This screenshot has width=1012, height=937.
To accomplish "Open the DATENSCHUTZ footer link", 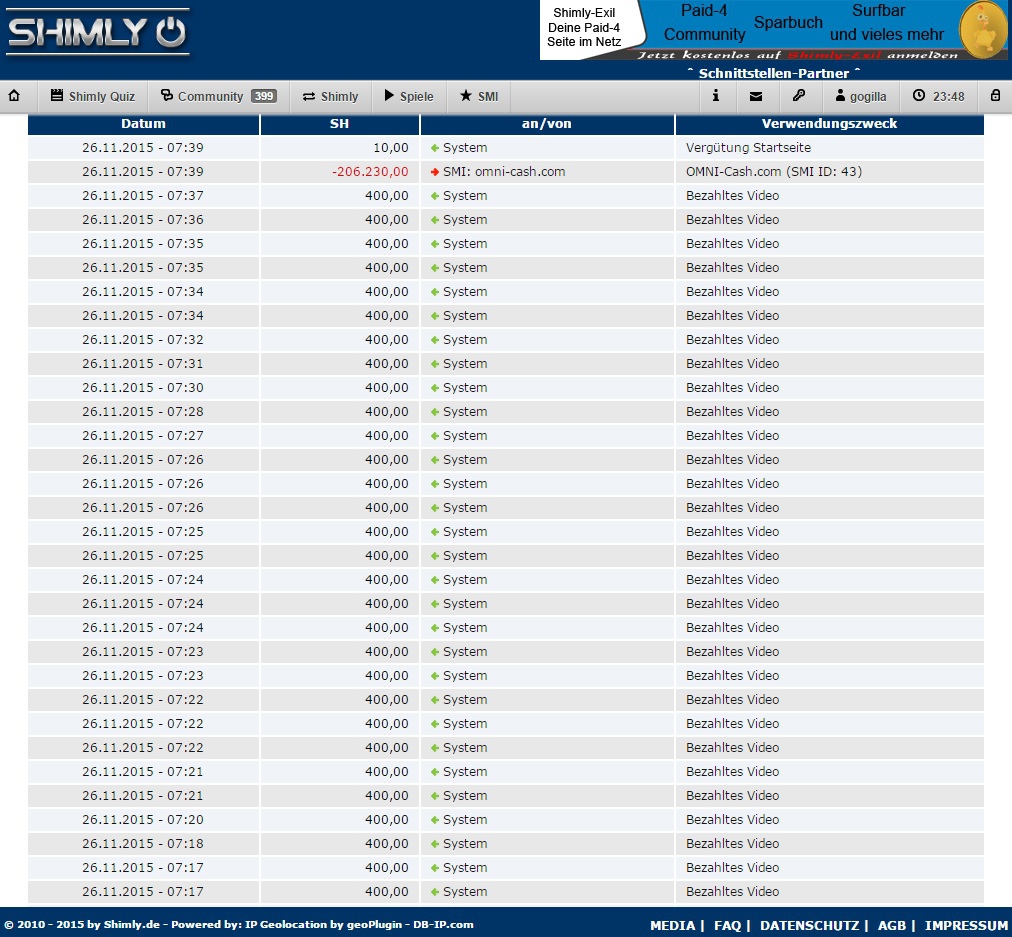I will click(x=809, y=925).
